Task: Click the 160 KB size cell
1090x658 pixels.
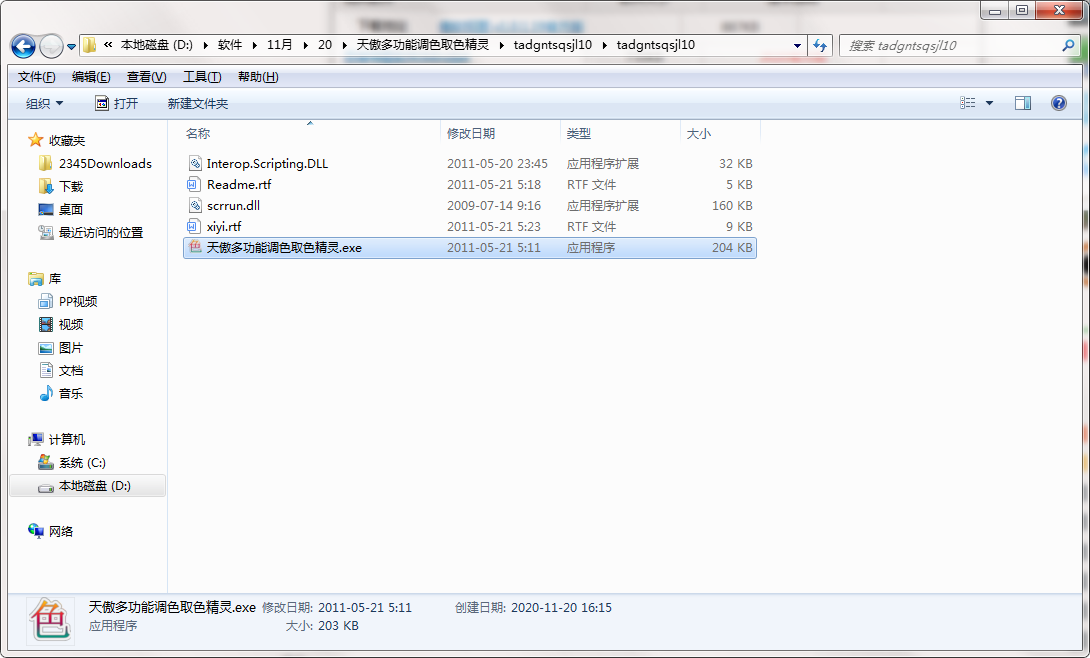Action: 732,206
